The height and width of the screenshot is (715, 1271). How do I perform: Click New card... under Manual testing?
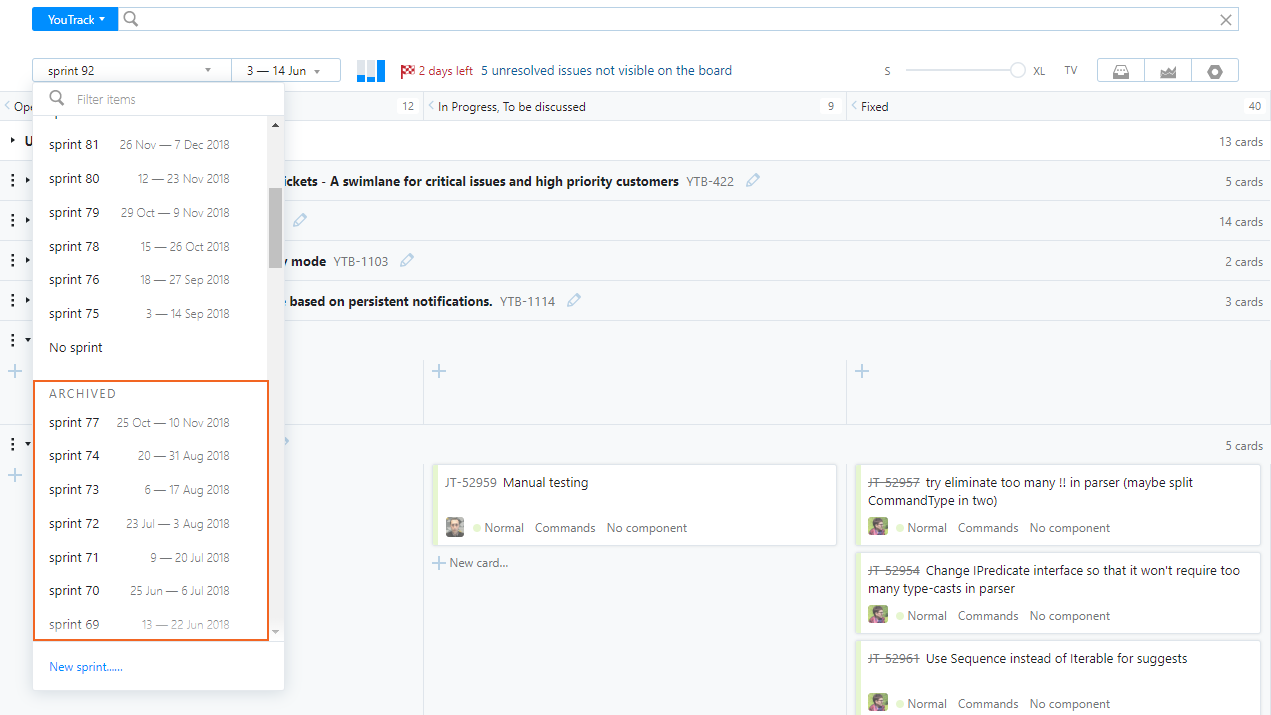(470, 563)
